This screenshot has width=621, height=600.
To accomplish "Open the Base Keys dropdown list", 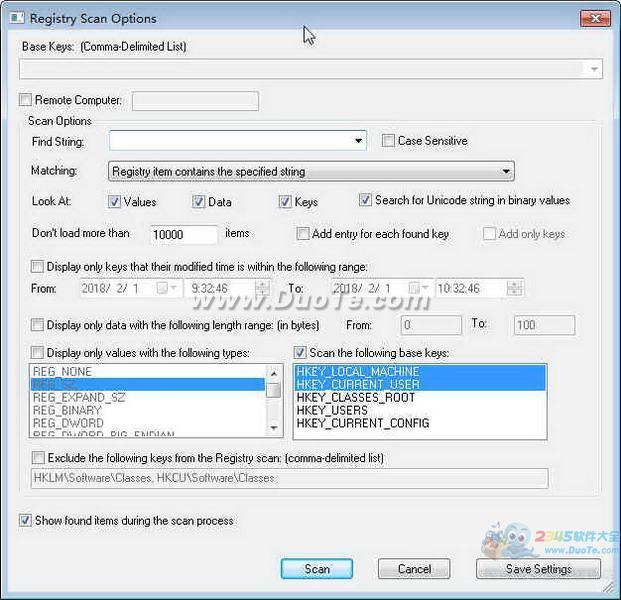I will pyautogui.click(x=595, y=69).
